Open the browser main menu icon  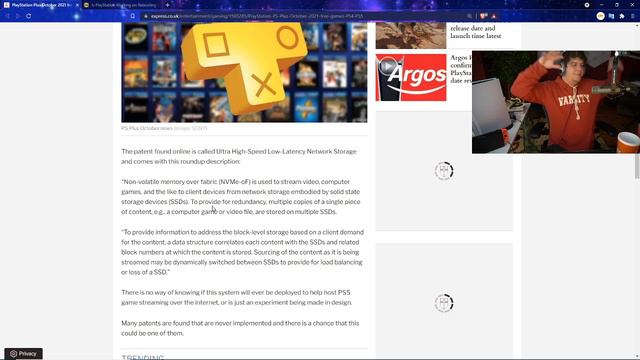633,16
